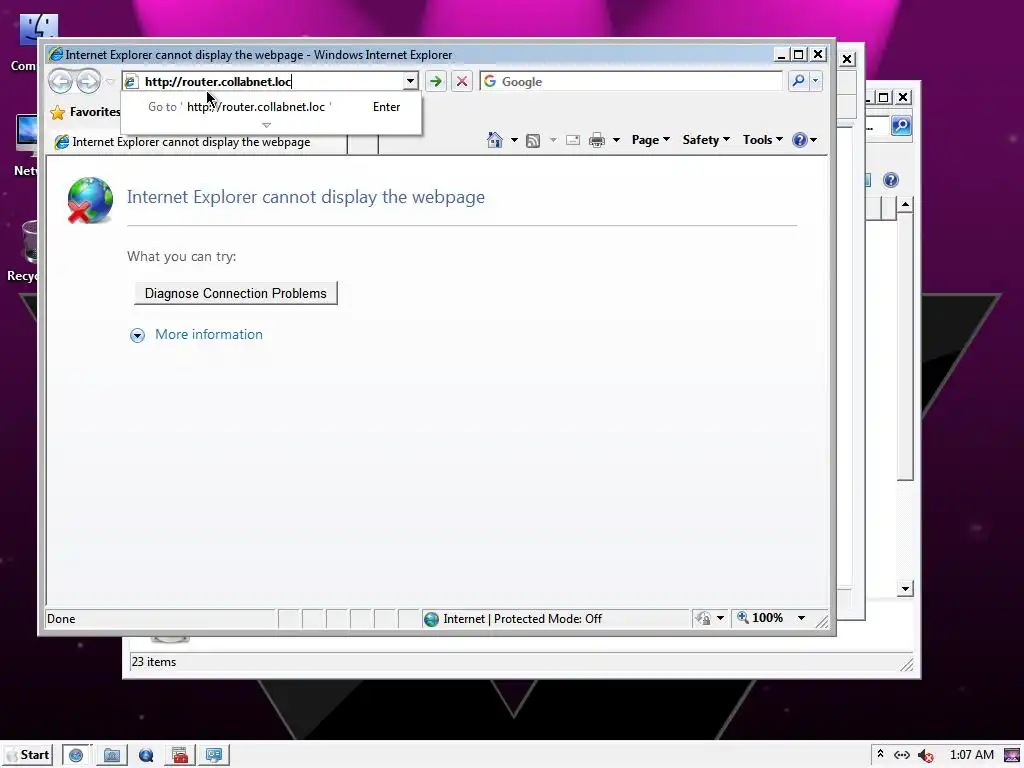This screenshot has width=1024, height=768.
Task: Click the Network desktop icon
Action: (26, 145)
